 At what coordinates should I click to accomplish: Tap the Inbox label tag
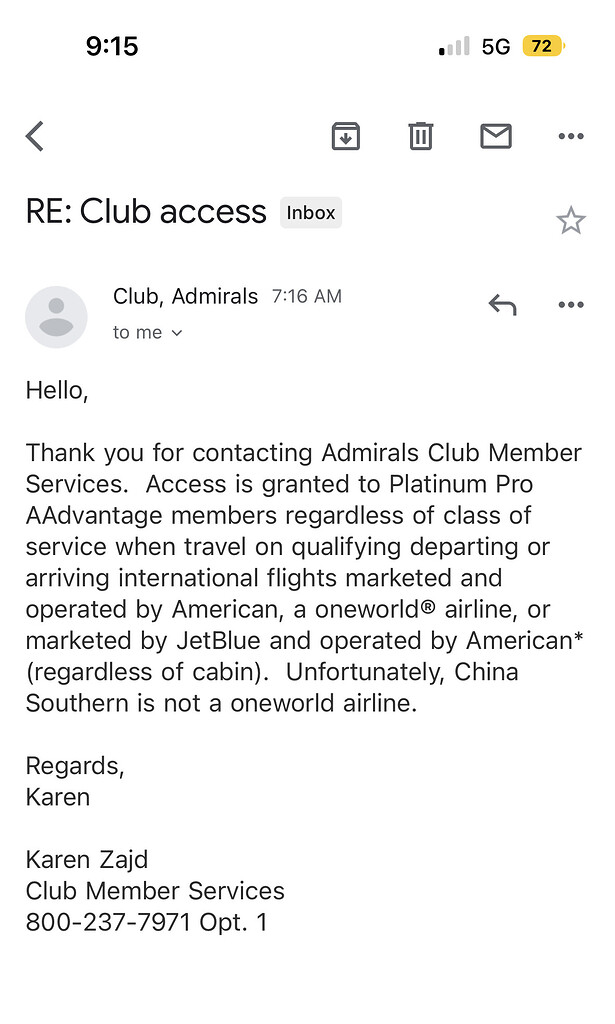(x=311, y=213)
